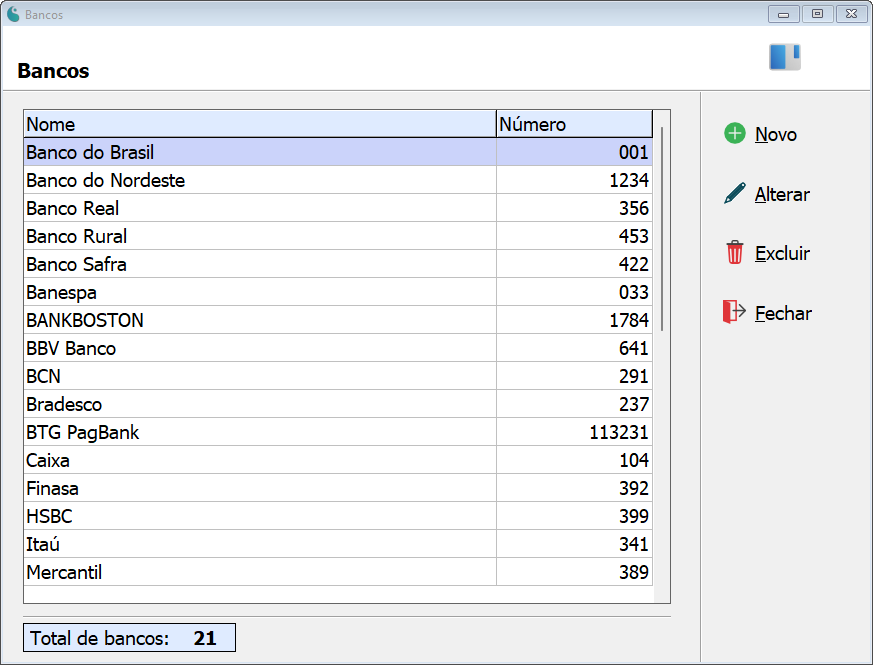
Task: Click the blue book icon in header
Action: click(x=784, y=57)
